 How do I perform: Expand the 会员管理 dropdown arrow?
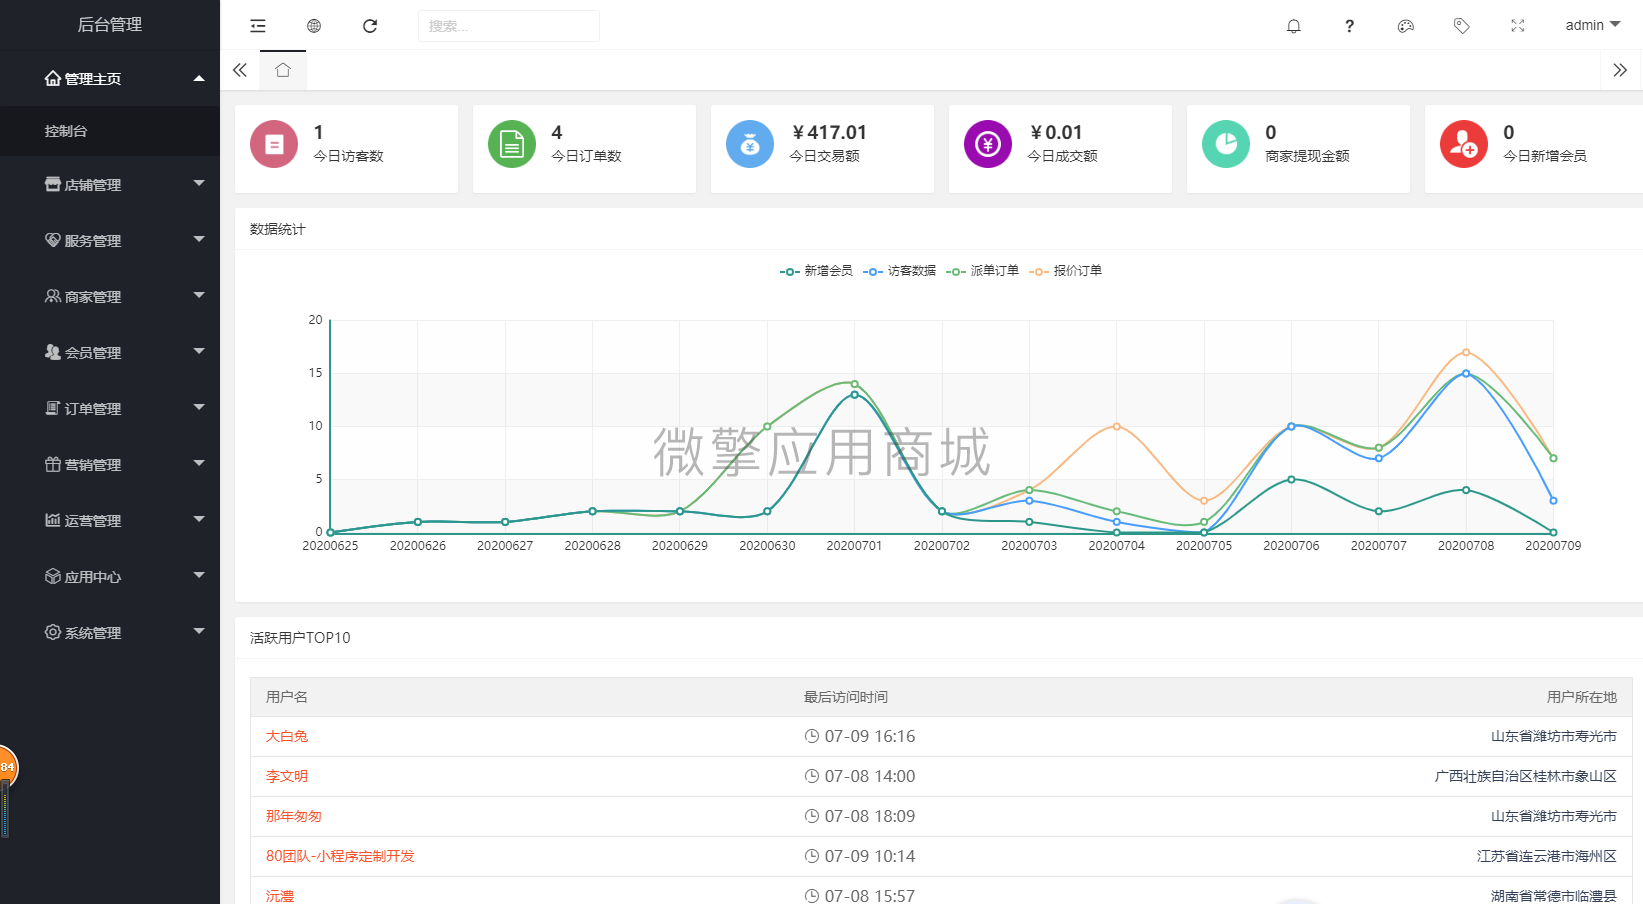pos(199,351)
